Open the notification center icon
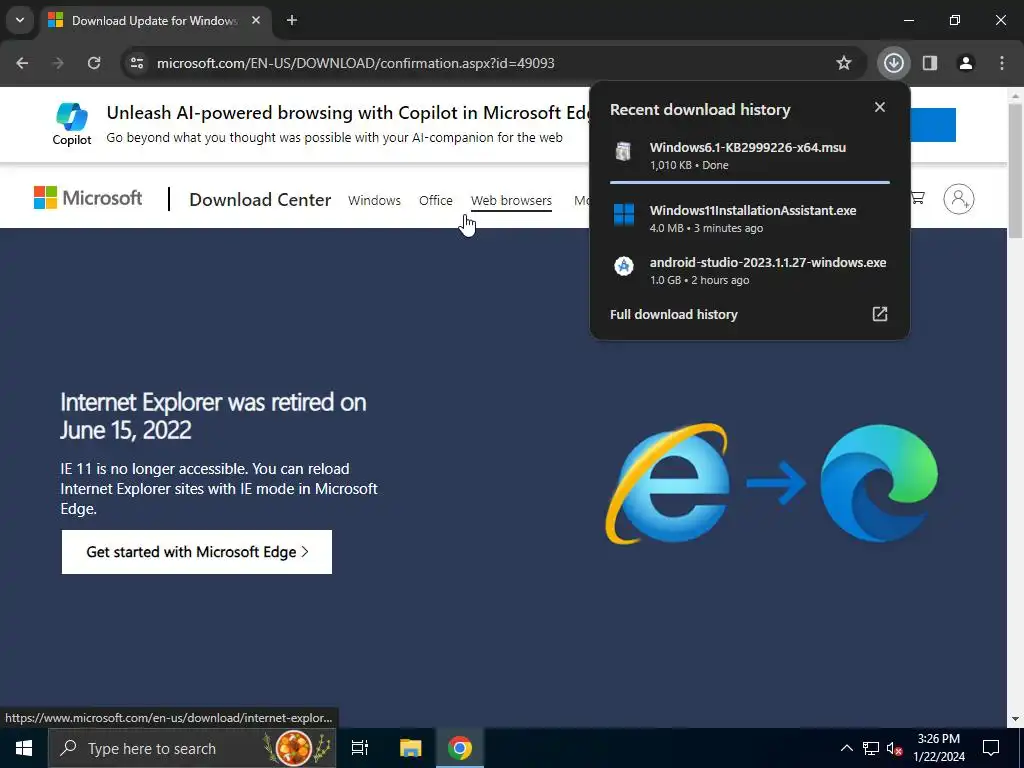This screenshot has height=768, width=1024. click(991, 748)
